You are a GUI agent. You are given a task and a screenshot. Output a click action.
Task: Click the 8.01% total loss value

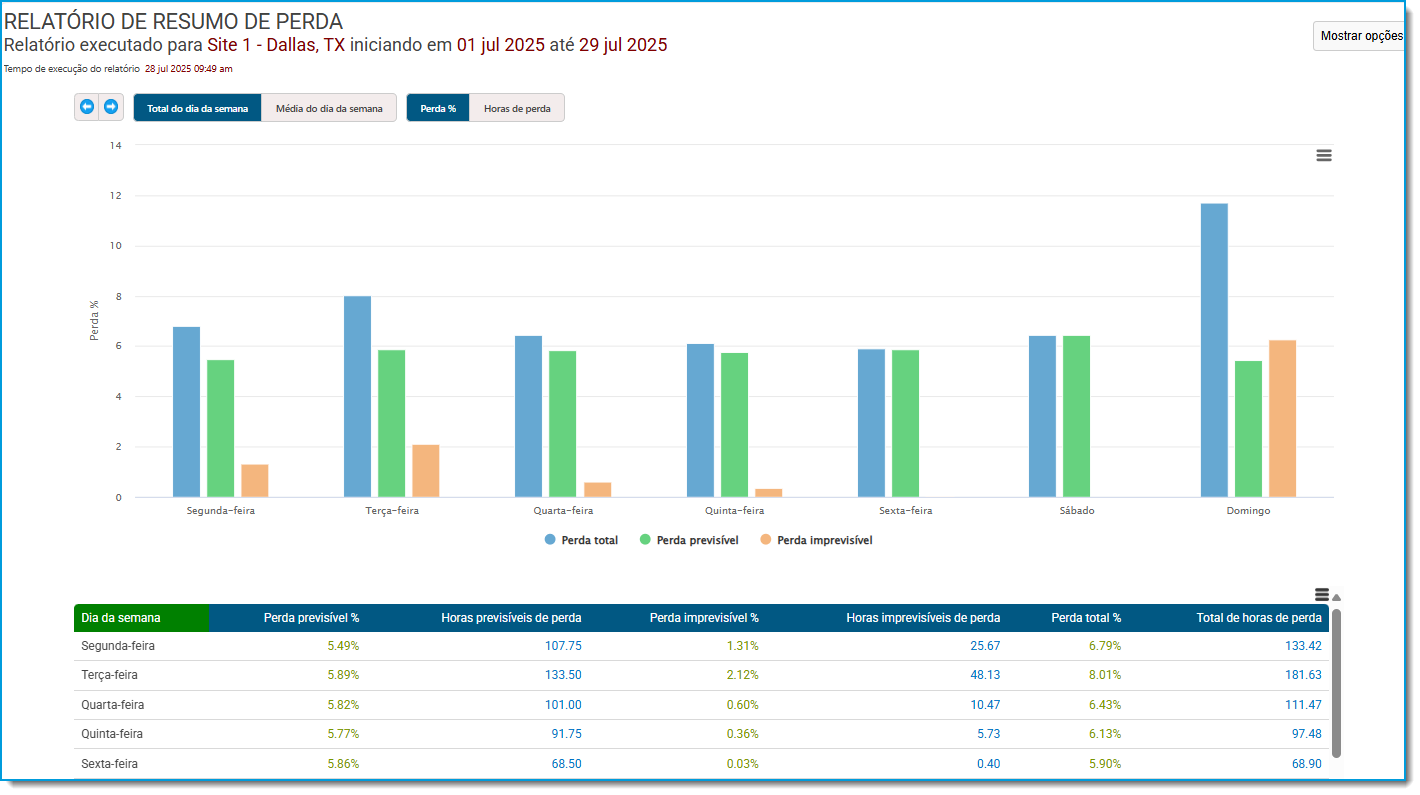(x=1105, y=675)
